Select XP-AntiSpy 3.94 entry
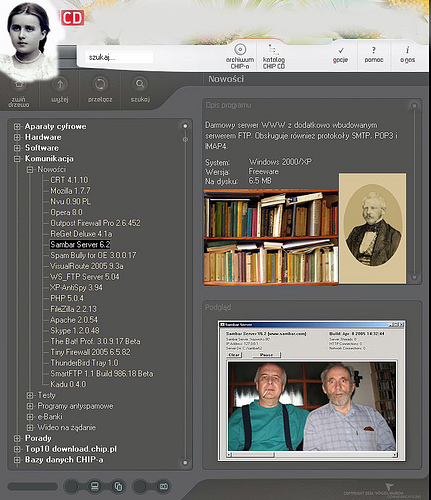The width and height of the screenshot is (431, 500). 76,287
